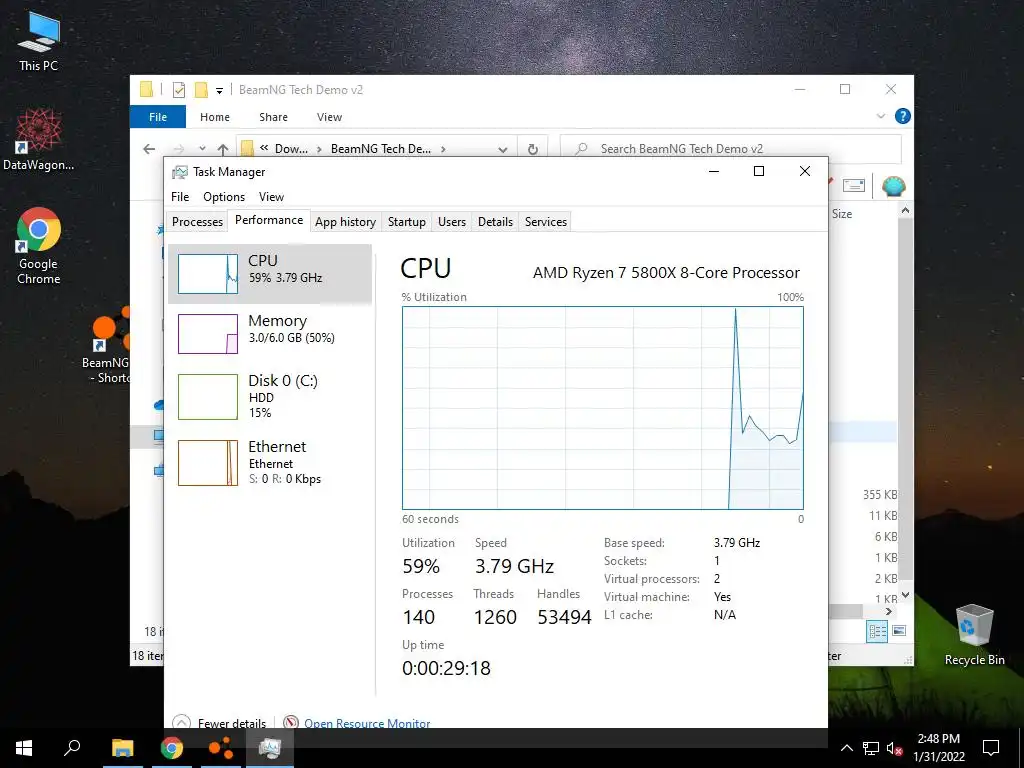This screenshot has width=1024, height=768.
Task: Select the Performance tab
Action: [269, 220]
